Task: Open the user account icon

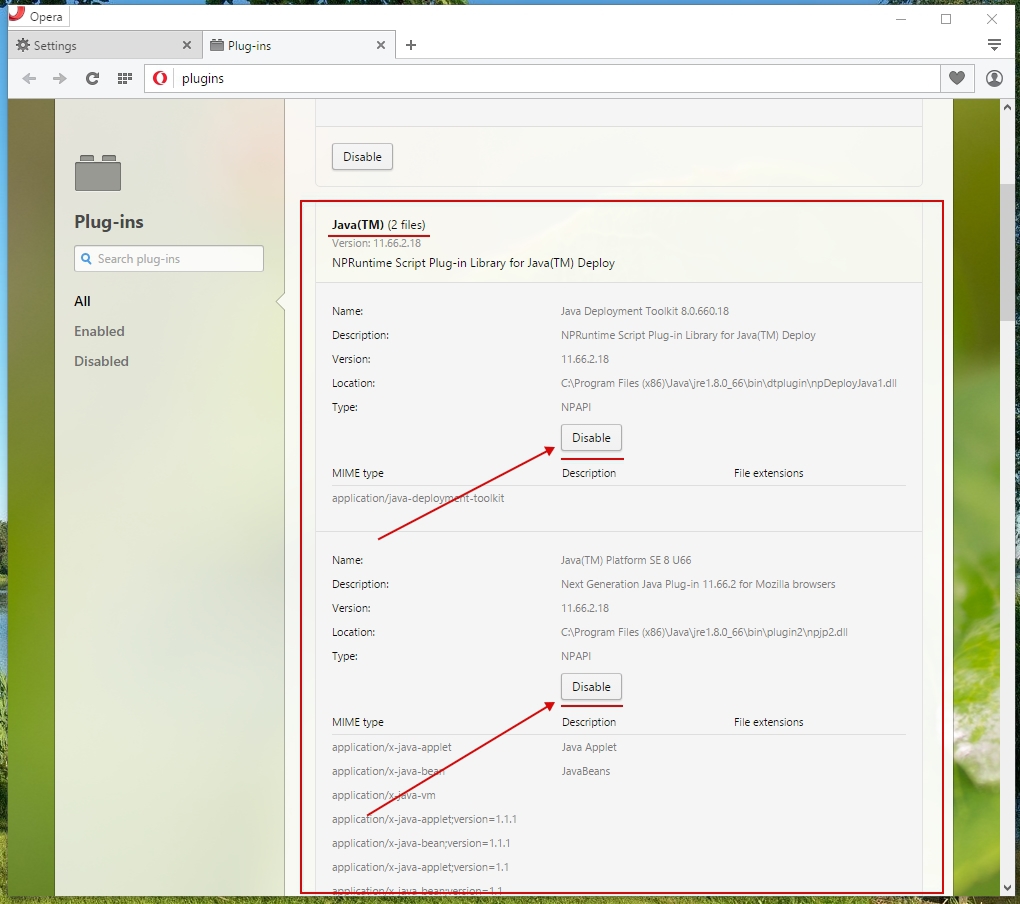Action: click(x=994, y=79)
